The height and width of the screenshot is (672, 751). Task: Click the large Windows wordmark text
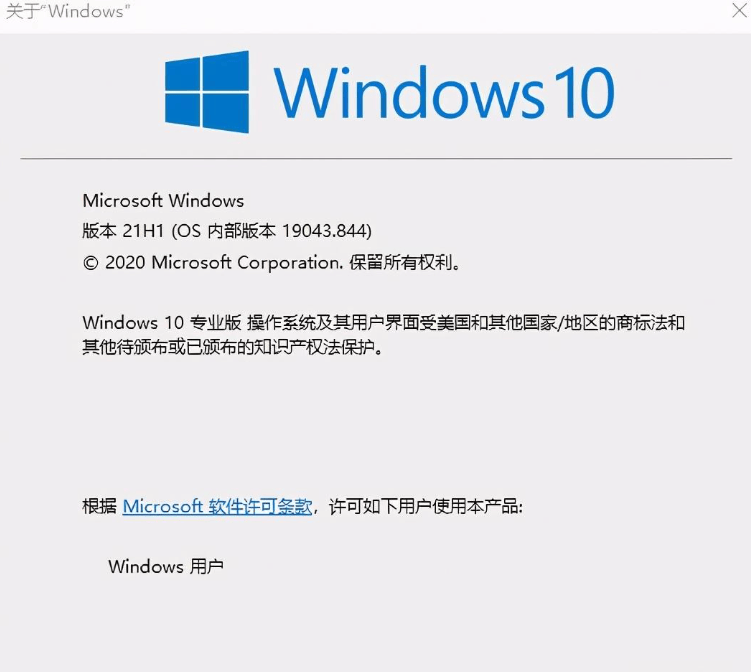[409, 92]
